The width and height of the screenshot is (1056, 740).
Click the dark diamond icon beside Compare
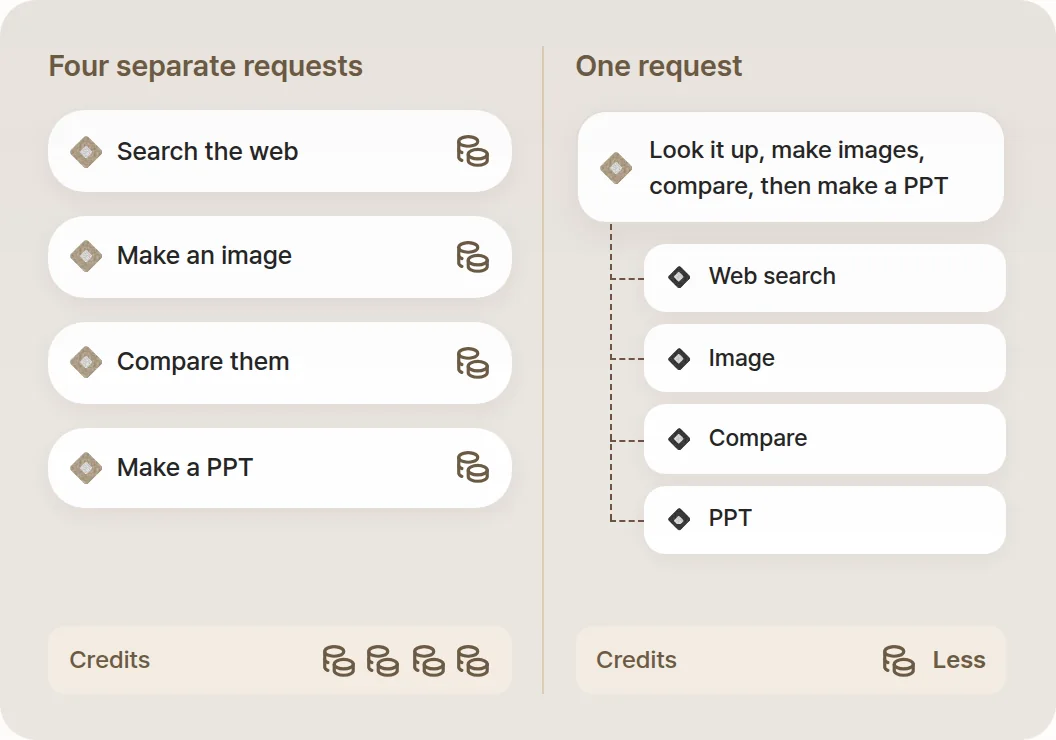coord(679,439)
